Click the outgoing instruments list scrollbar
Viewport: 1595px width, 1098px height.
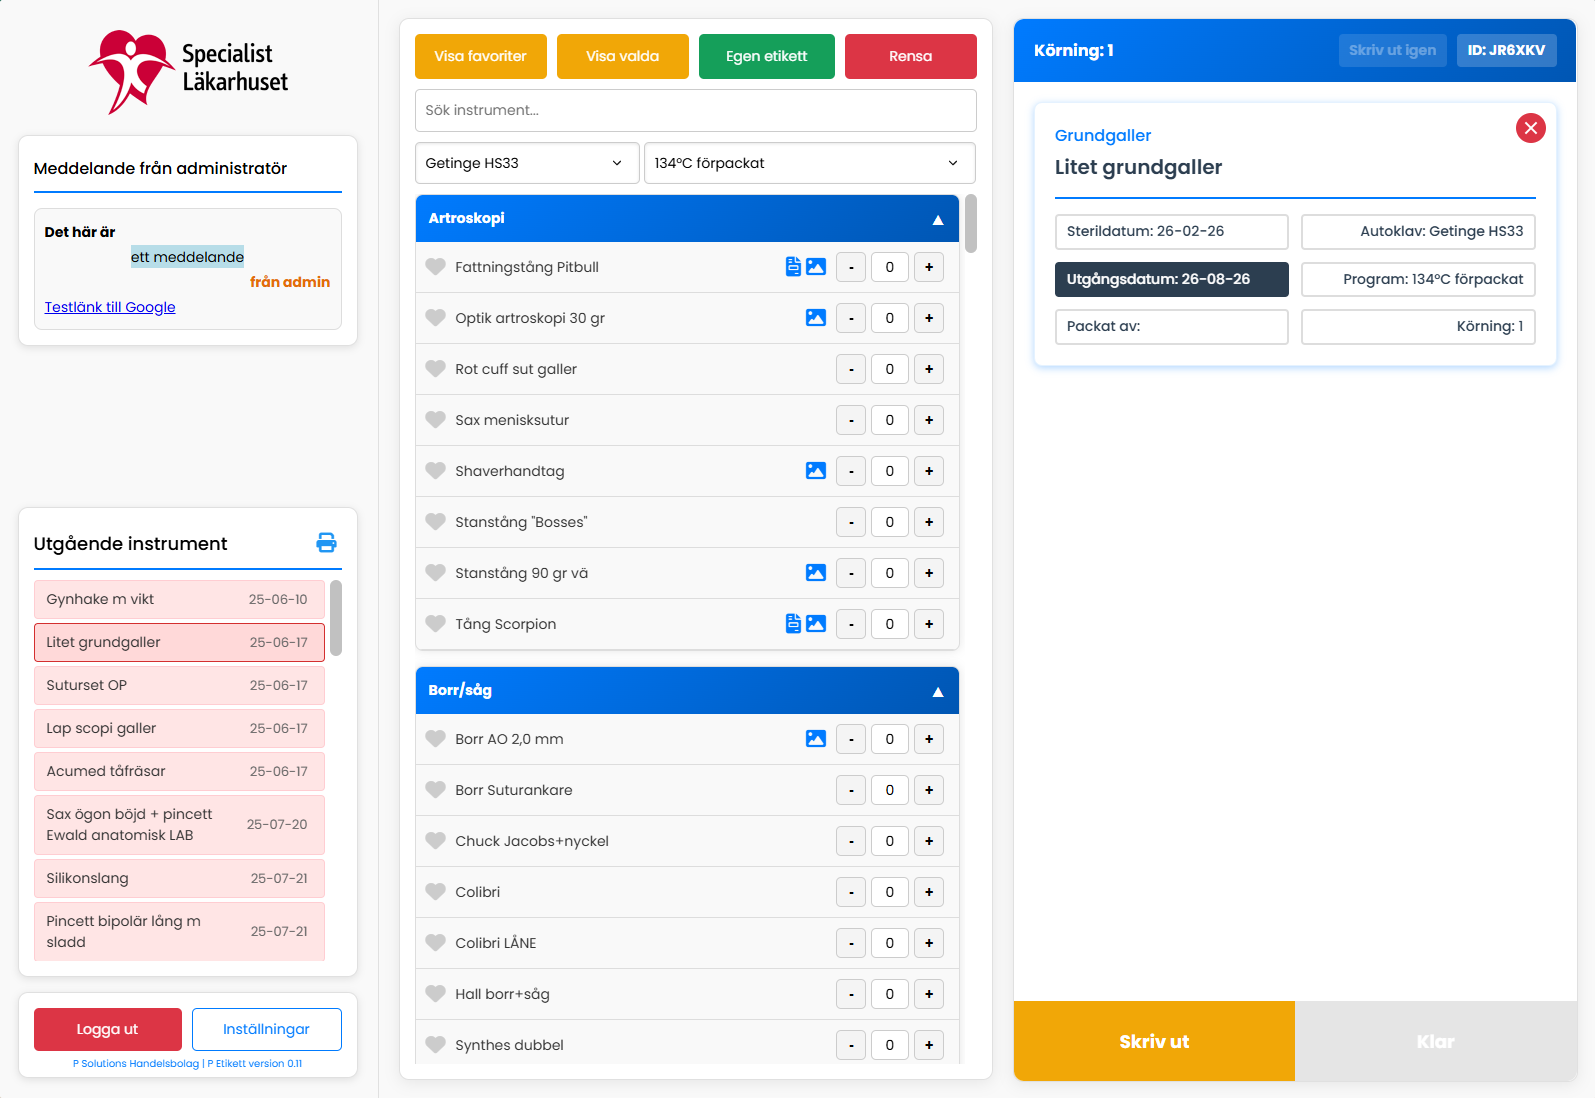coord(336,619)
